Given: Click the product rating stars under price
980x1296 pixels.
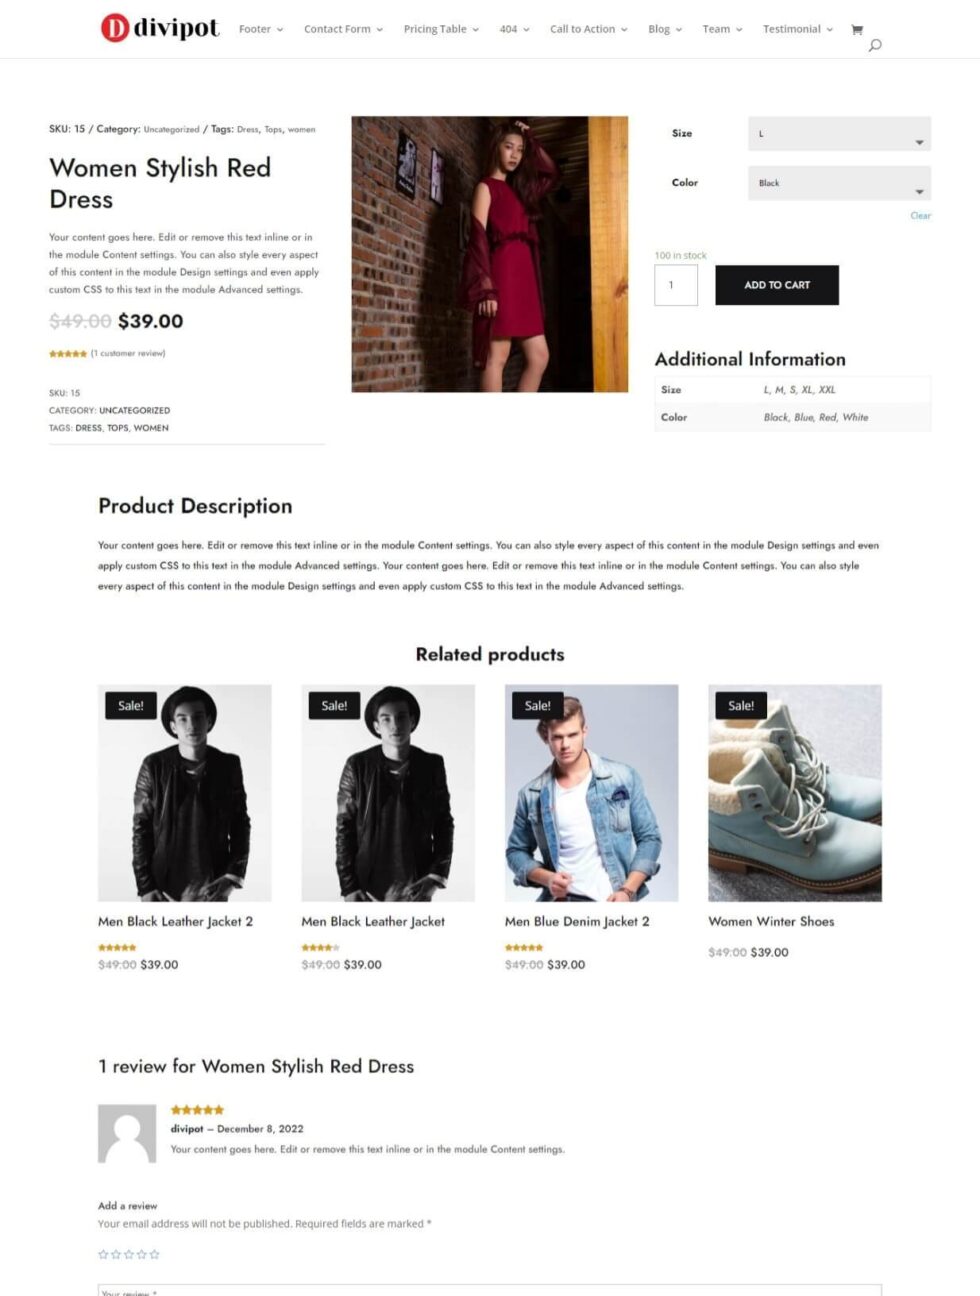Looking at the screenshot, I should [68, 353].
